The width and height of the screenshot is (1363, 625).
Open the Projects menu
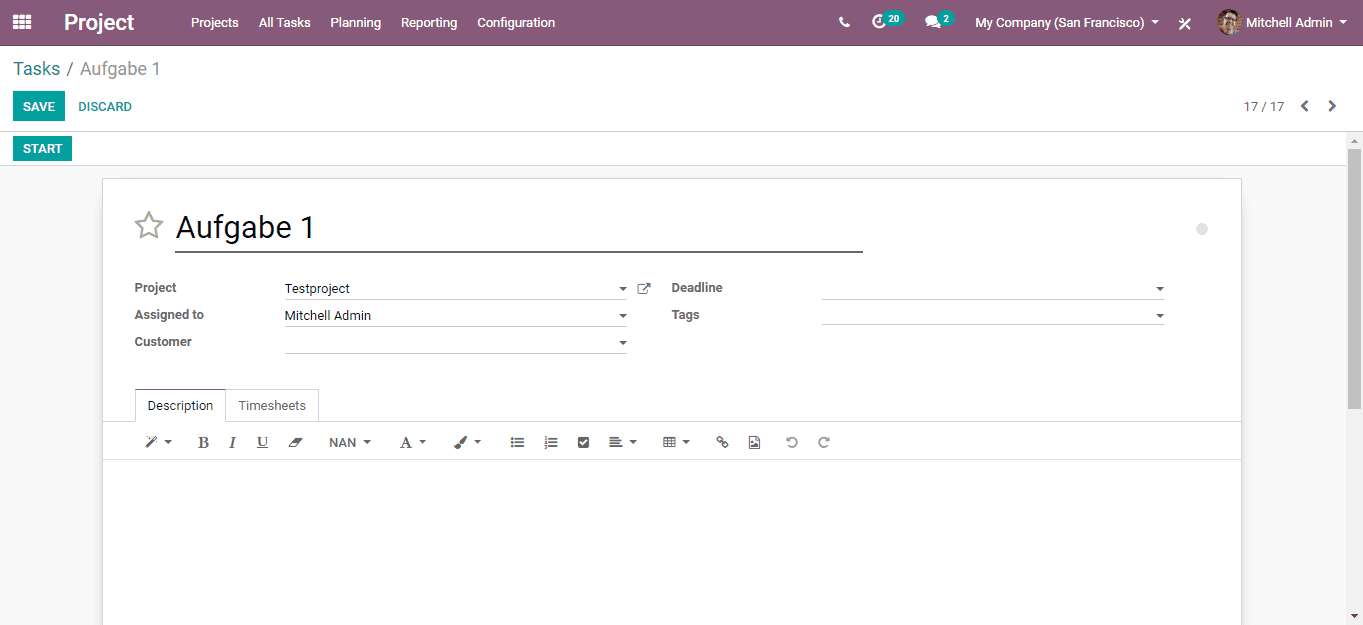(215, 22)
